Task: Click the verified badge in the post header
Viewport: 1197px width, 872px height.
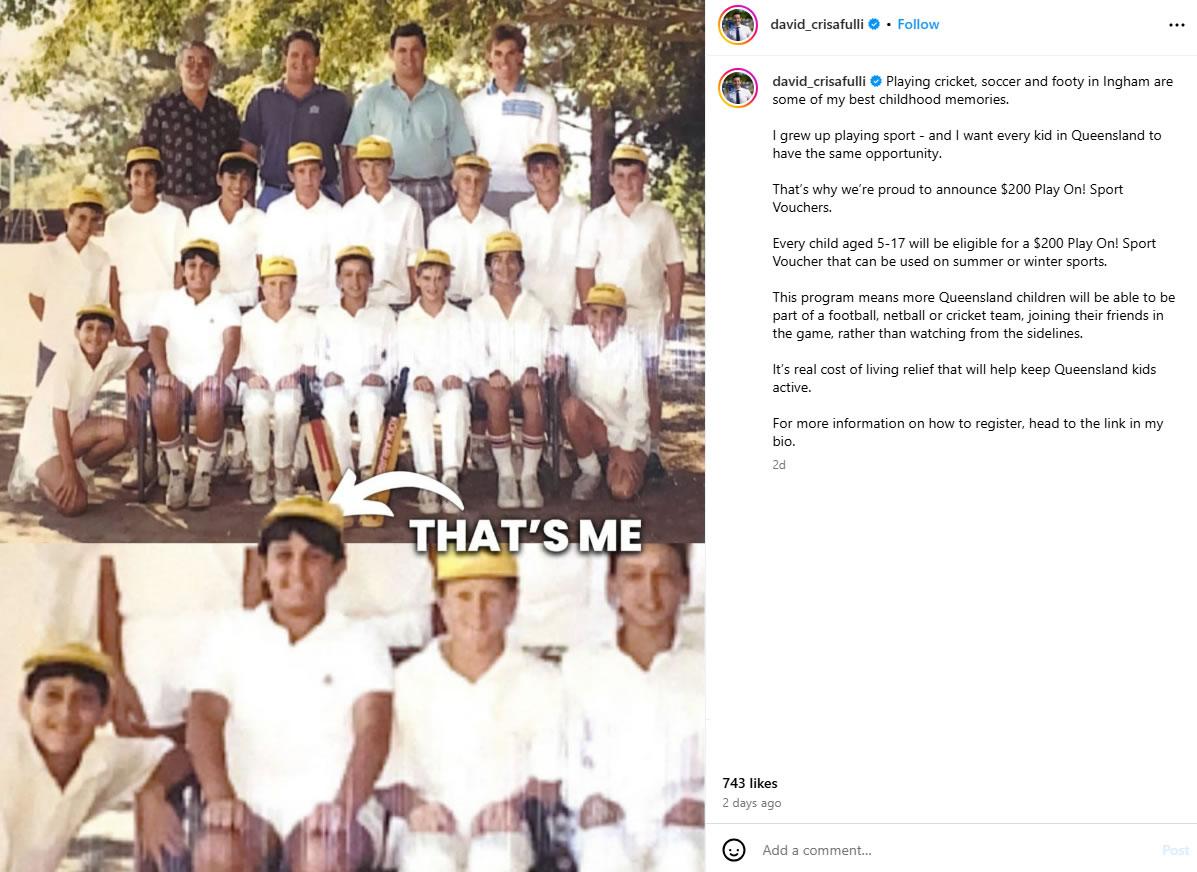Action: pyautogui.click(x=874, y=24)
